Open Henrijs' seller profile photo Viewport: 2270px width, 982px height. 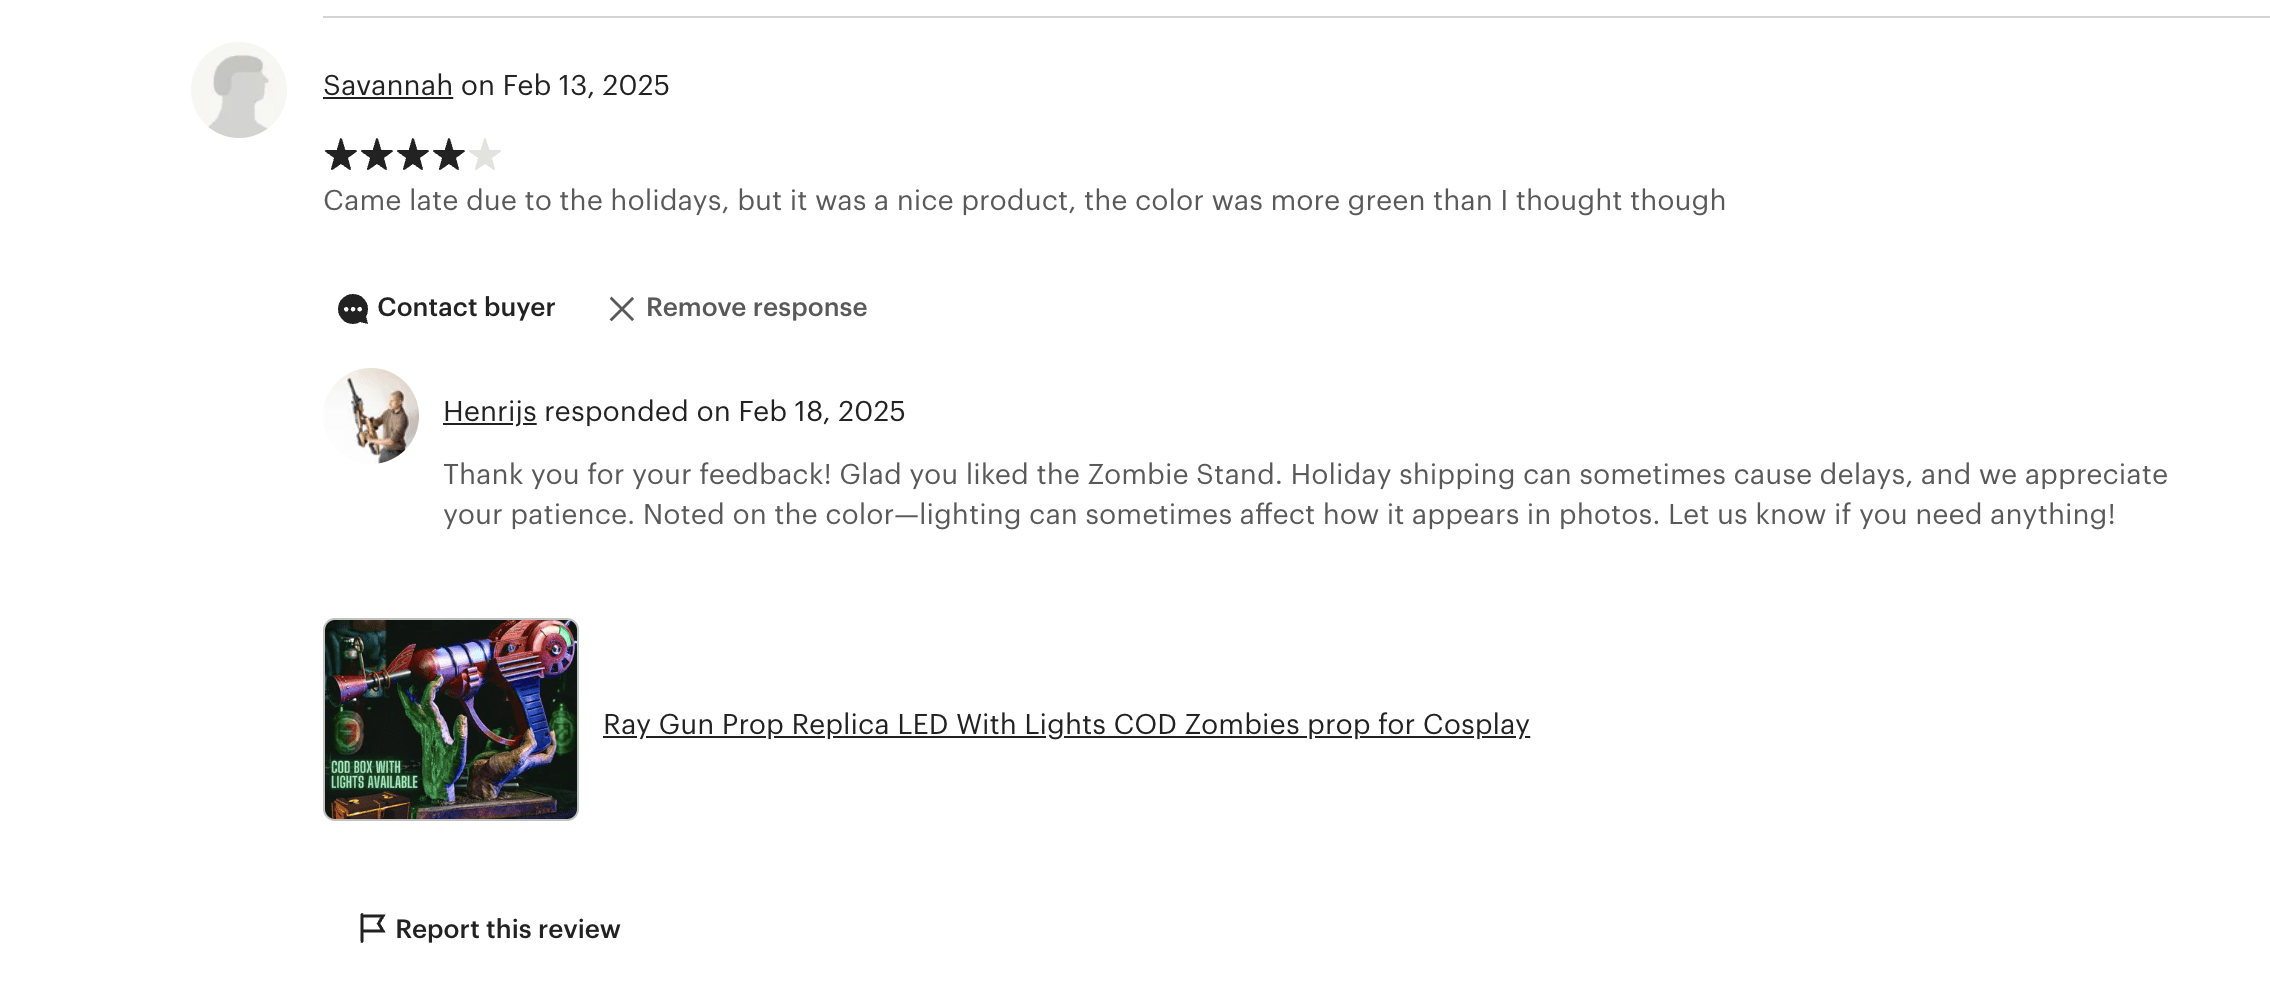(371, 415)
